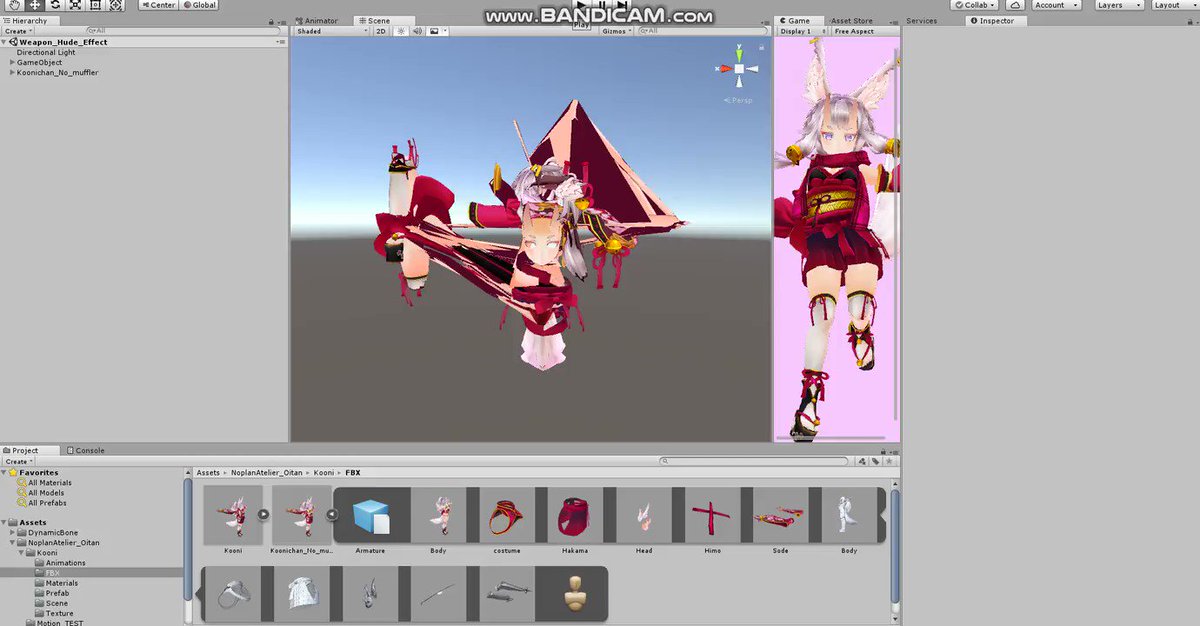
Task: Expand the Kooni asset arrow
Action: pyautogui.click(x=263, y=514)
